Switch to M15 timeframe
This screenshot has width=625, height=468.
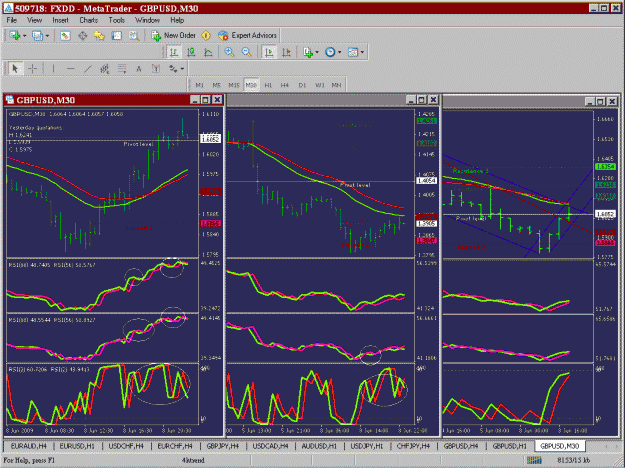[234, 85]
